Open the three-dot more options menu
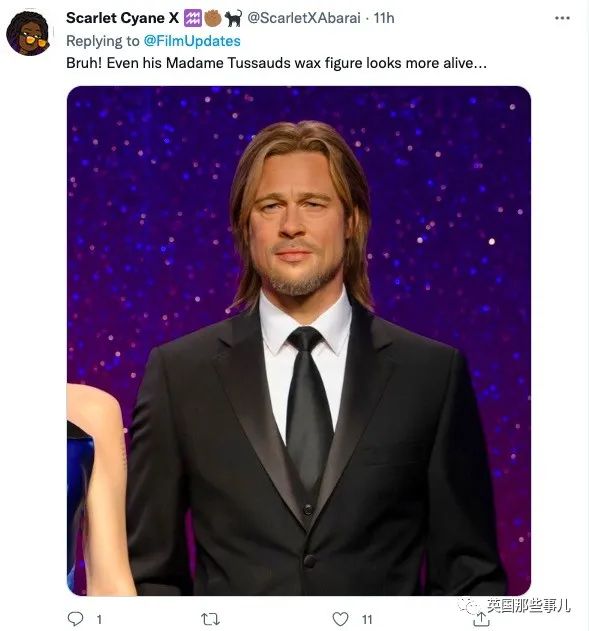589x631 pixels. tap(562, 18)
